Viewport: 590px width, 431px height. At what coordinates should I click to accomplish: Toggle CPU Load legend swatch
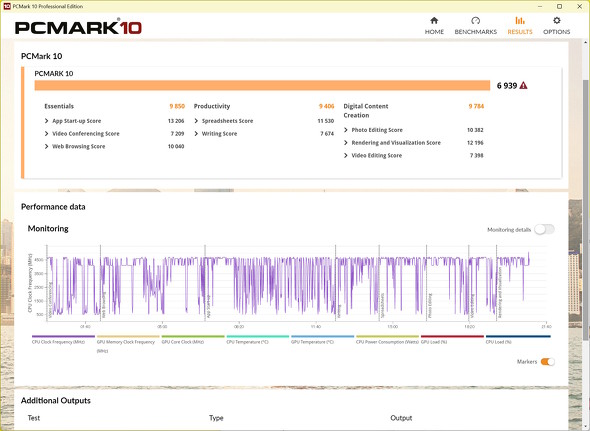point(518,337)
